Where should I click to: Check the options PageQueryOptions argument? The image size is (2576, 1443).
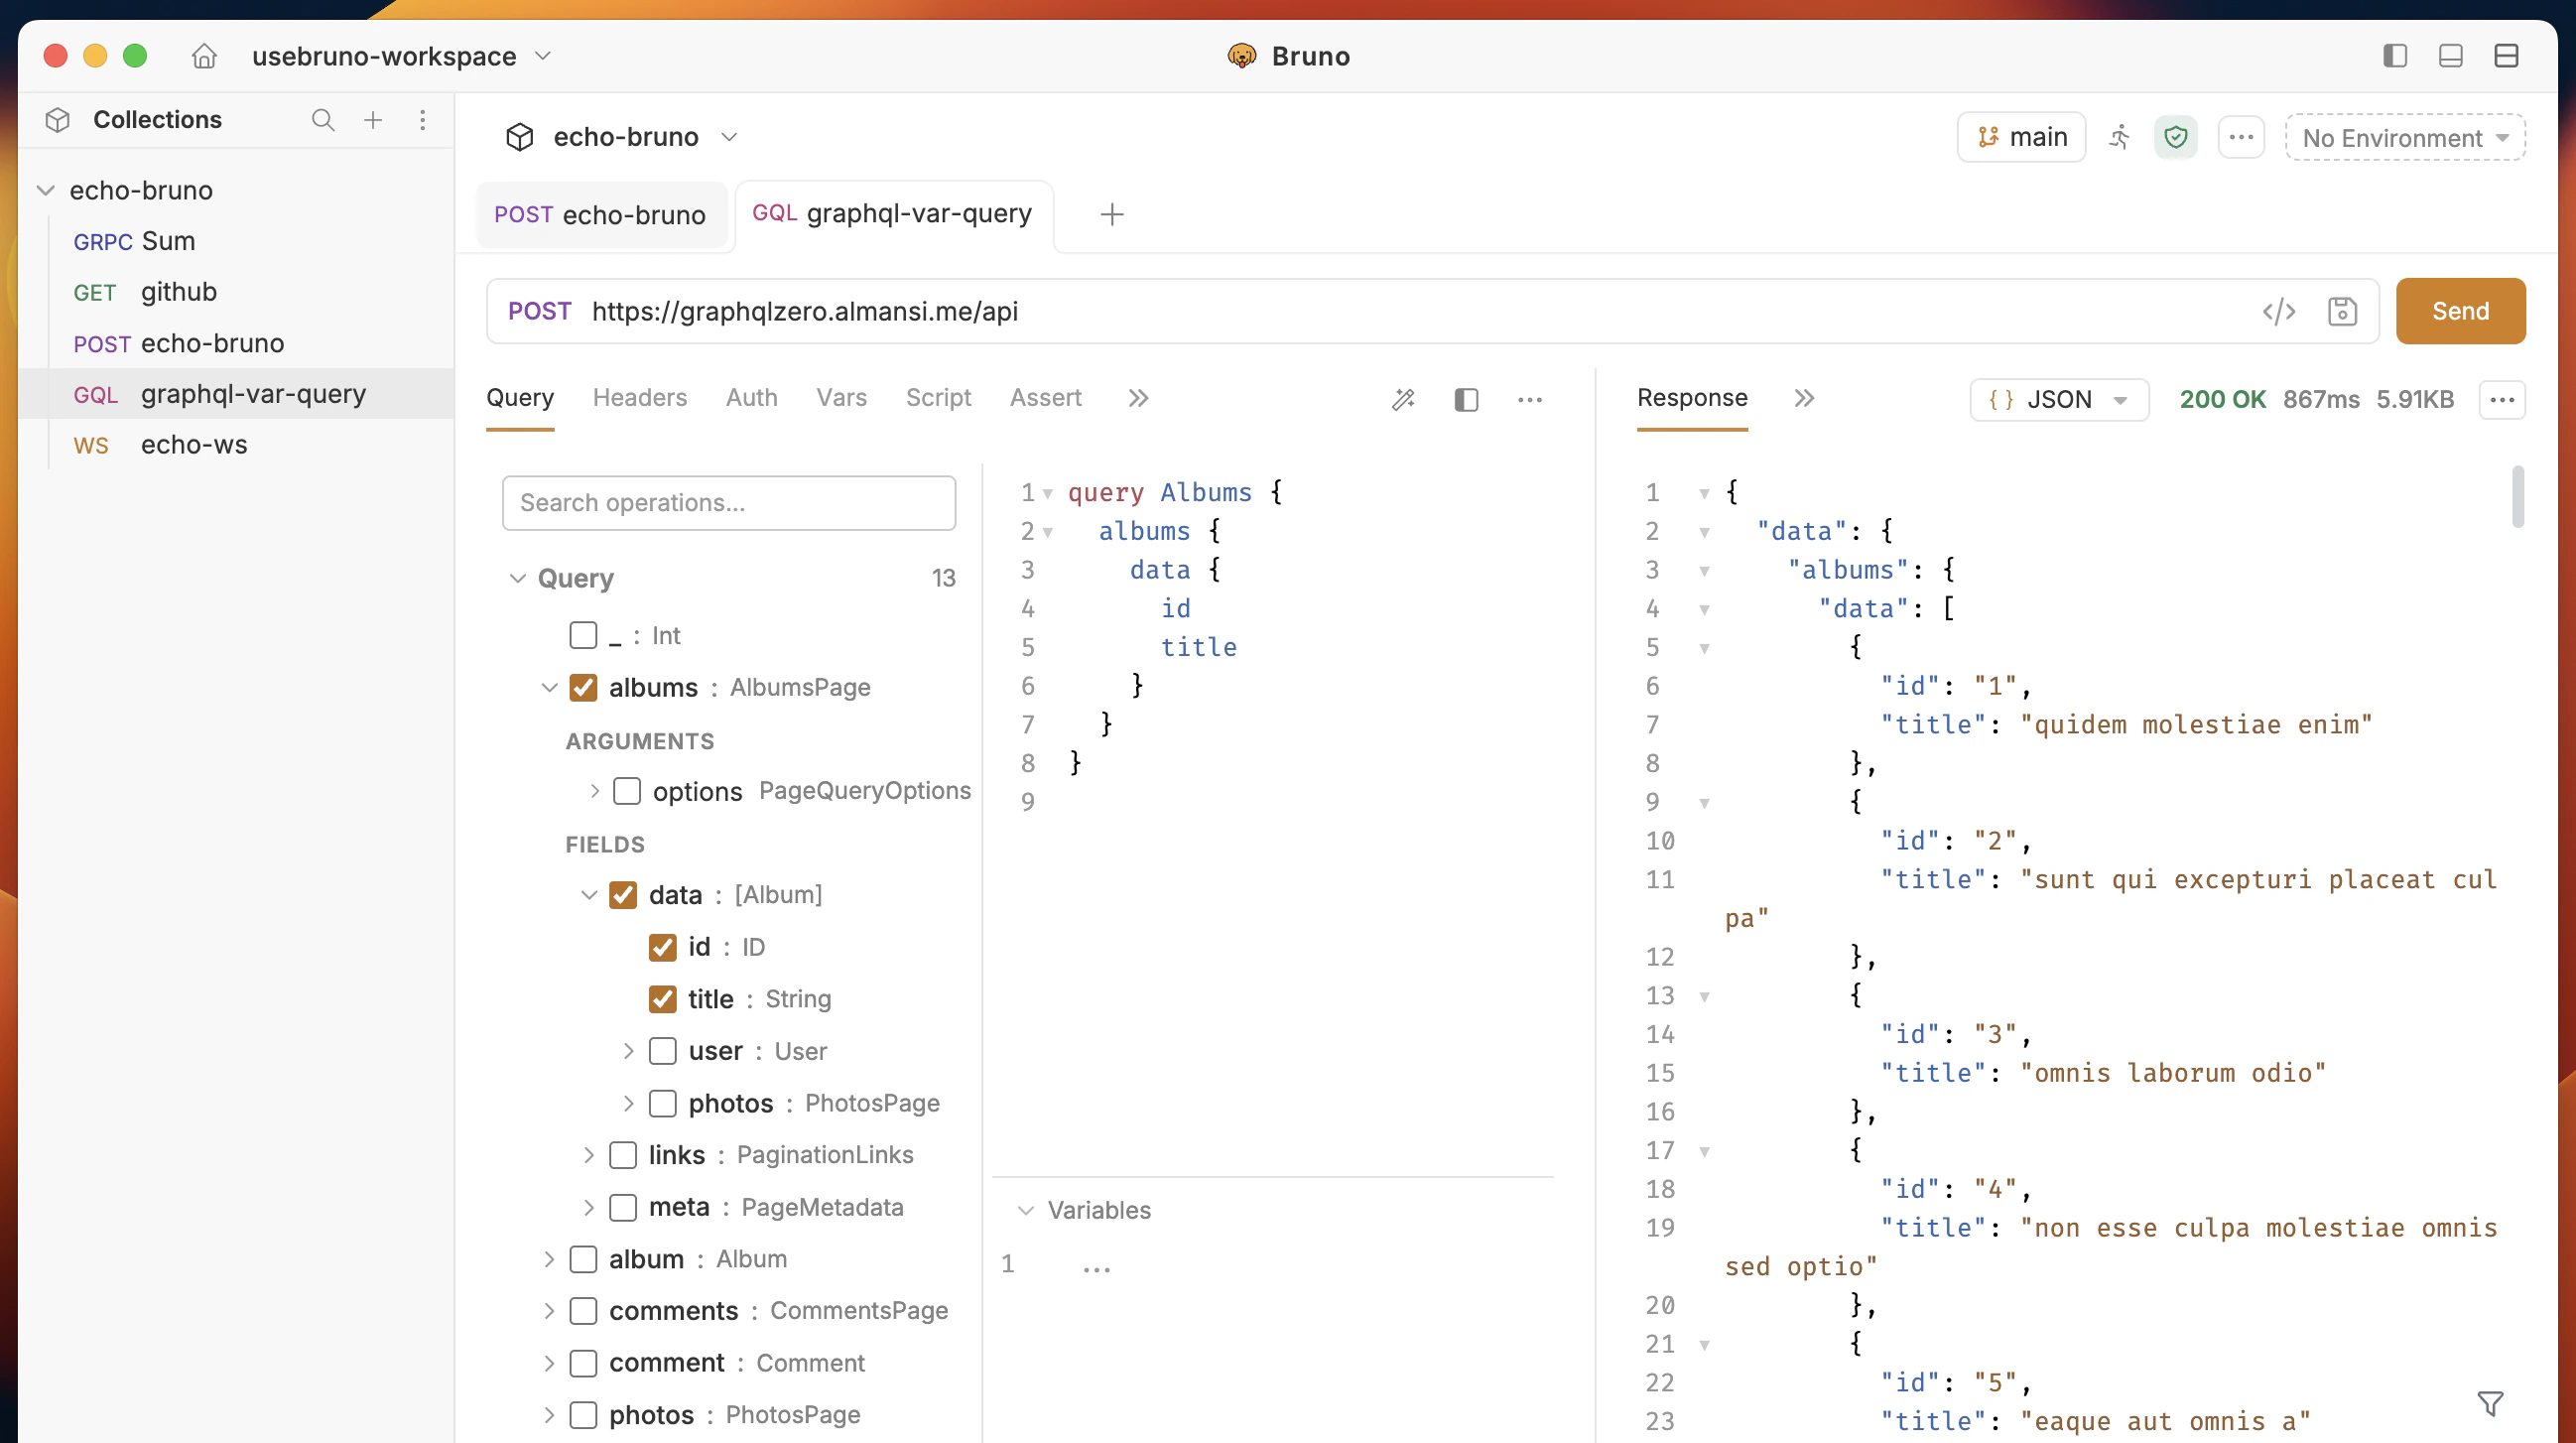(627, 790)
